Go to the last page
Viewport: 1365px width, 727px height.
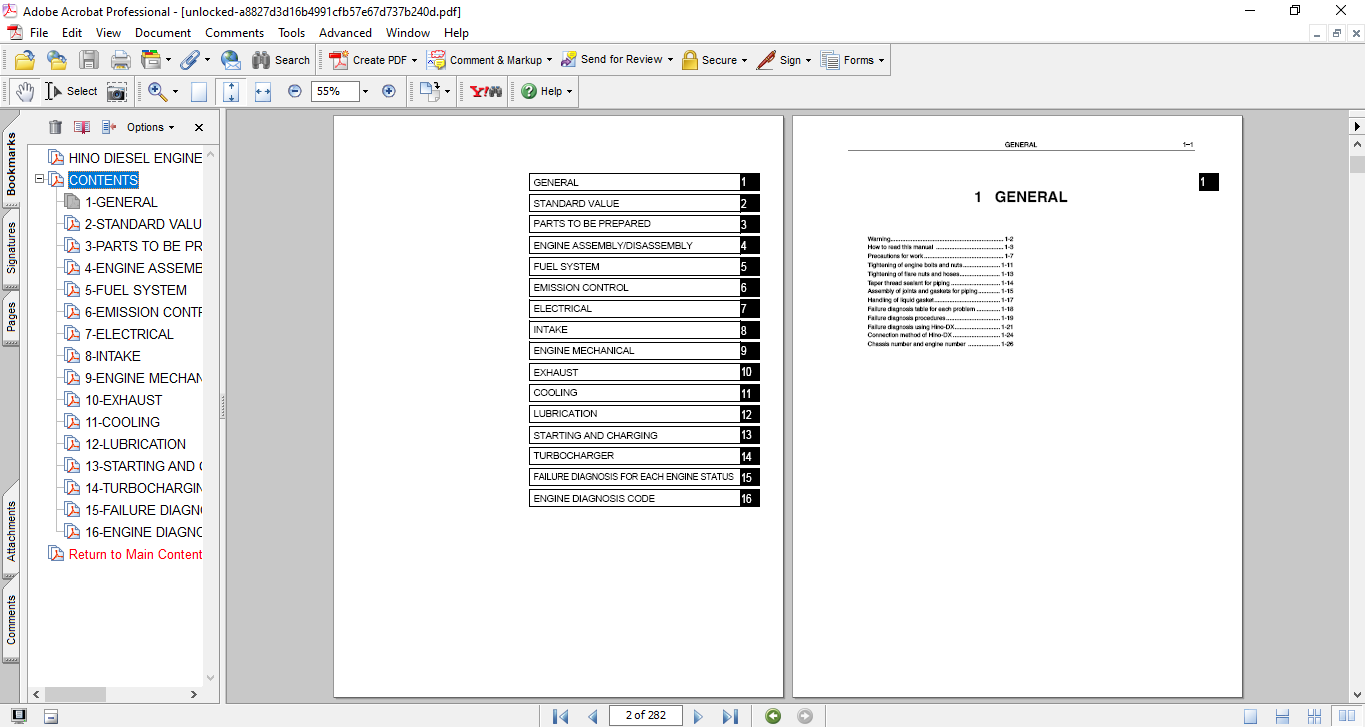pyautogui.click(x=730, y=716)
